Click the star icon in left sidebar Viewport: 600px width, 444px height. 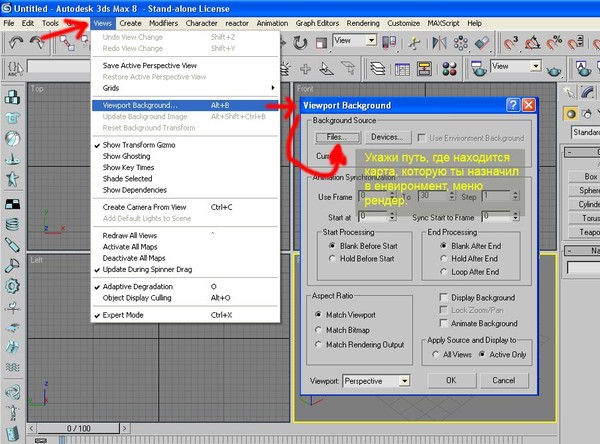point(12,179)
